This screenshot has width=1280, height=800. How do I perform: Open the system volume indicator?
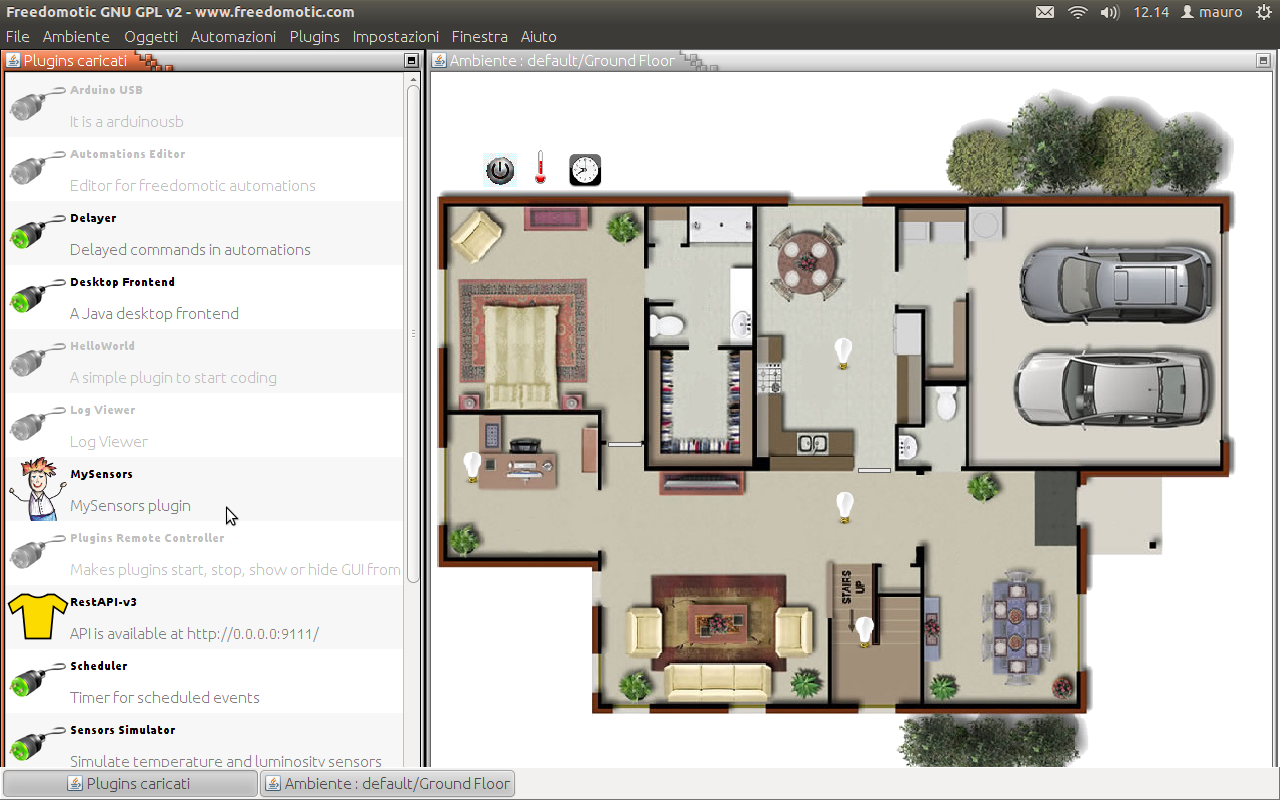[1109, 13]
